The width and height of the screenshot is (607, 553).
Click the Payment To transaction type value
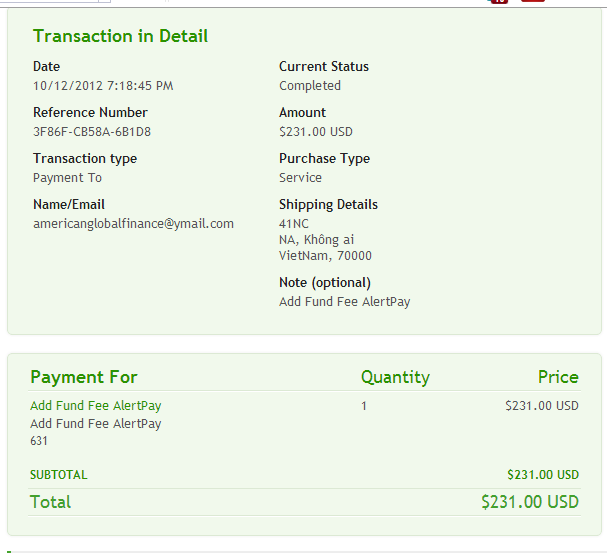pyautogui.click(x=67, y=178)
